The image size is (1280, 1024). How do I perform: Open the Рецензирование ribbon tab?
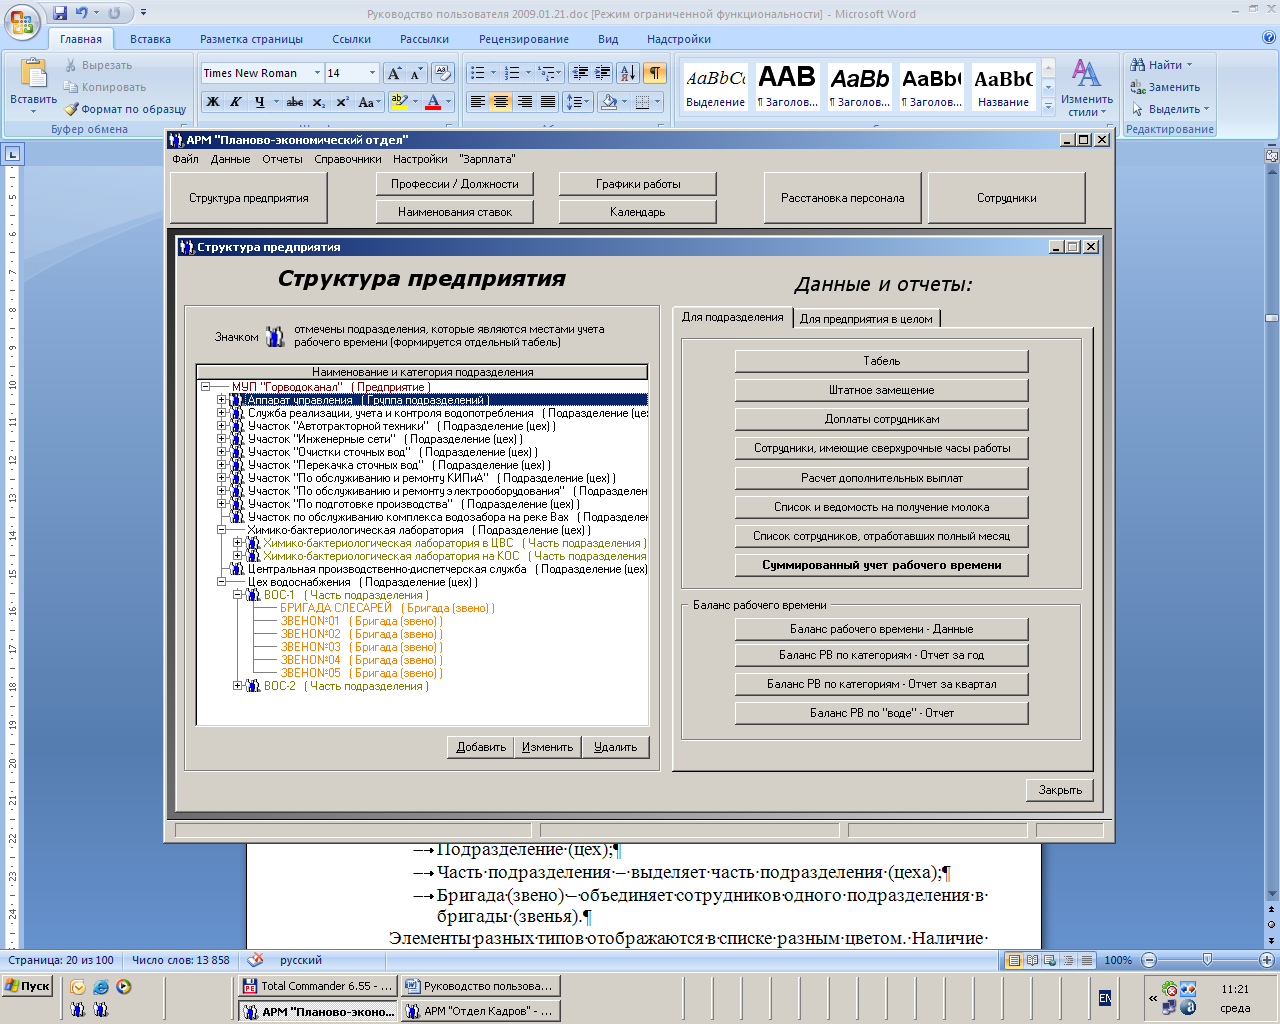pyautogui.click(x=524, y=39)
